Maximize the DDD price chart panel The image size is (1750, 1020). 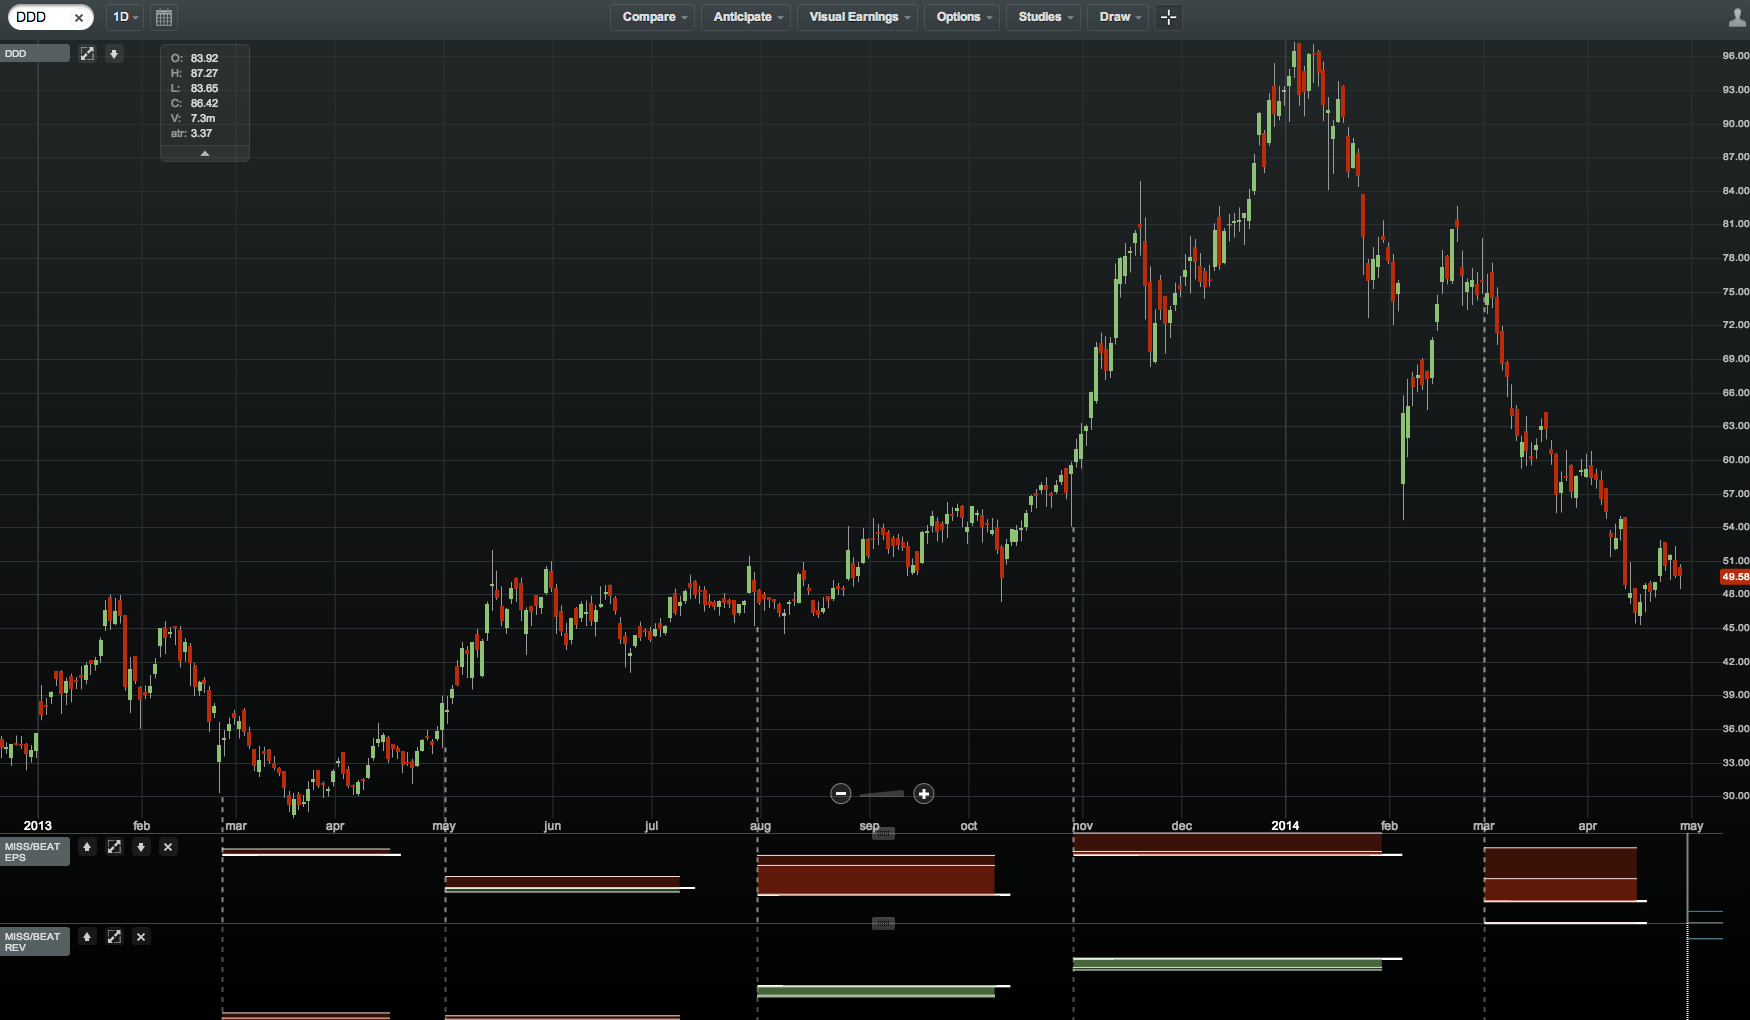[x=87, y=54]
